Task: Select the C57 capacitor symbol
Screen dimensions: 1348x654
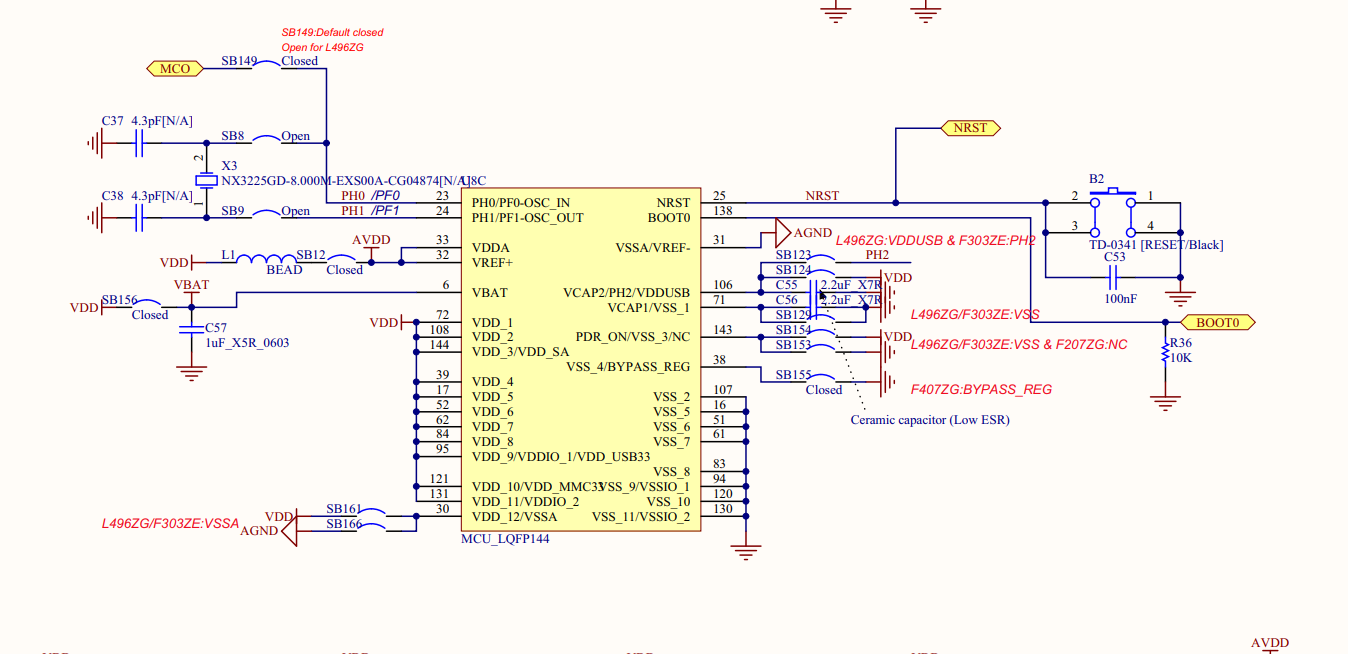Action: 190,331
